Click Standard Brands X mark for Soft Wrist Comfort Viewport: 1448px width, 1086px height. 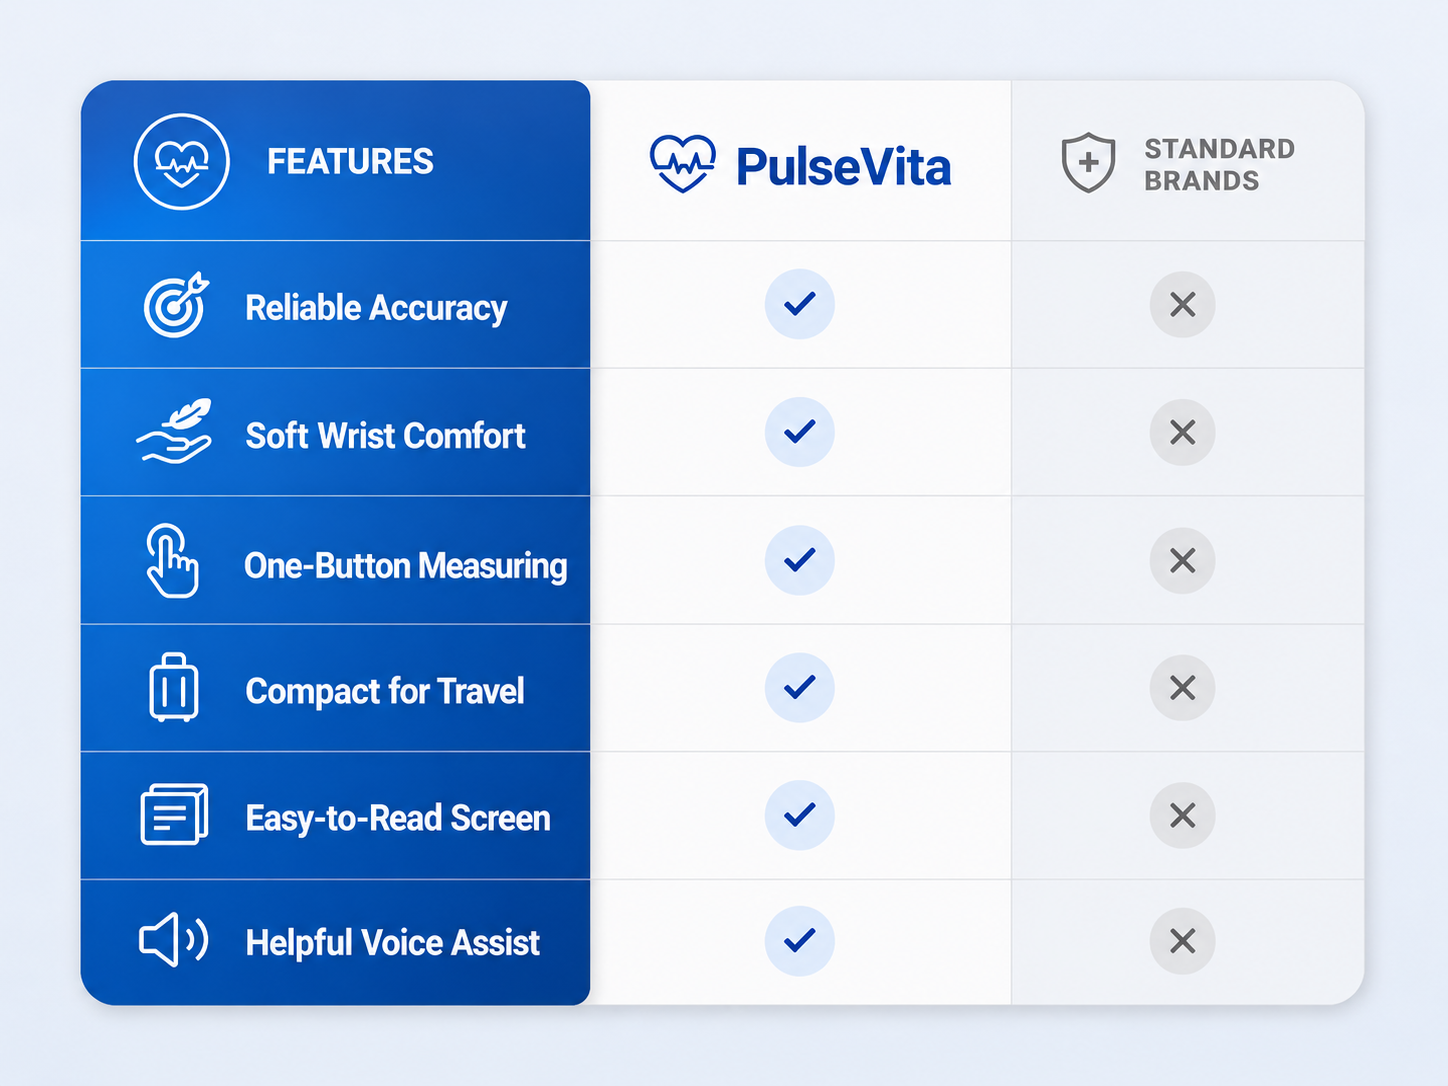point(1183,432)
